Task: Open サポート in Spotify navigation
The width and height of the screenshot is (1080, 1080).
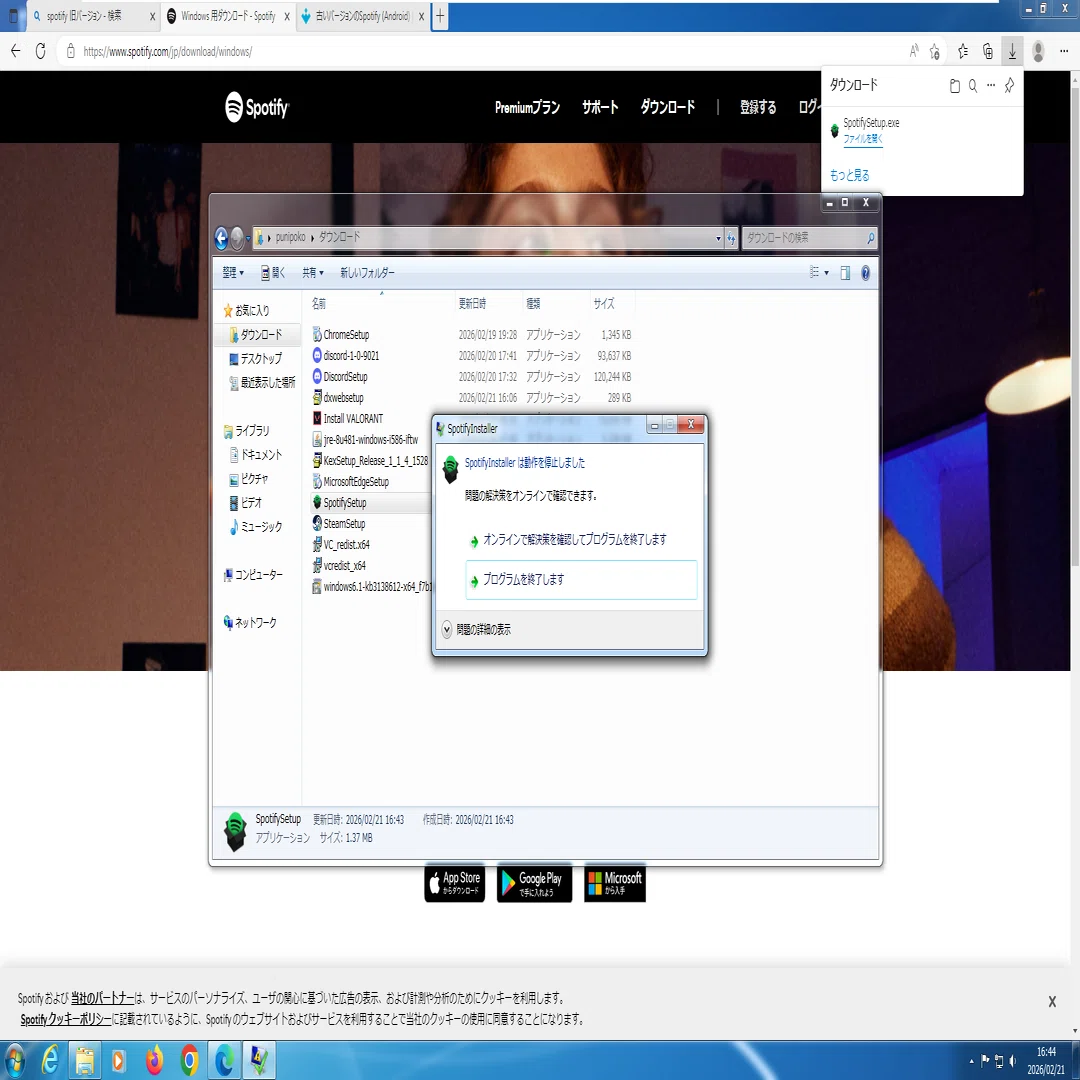Action: (600, 107)
